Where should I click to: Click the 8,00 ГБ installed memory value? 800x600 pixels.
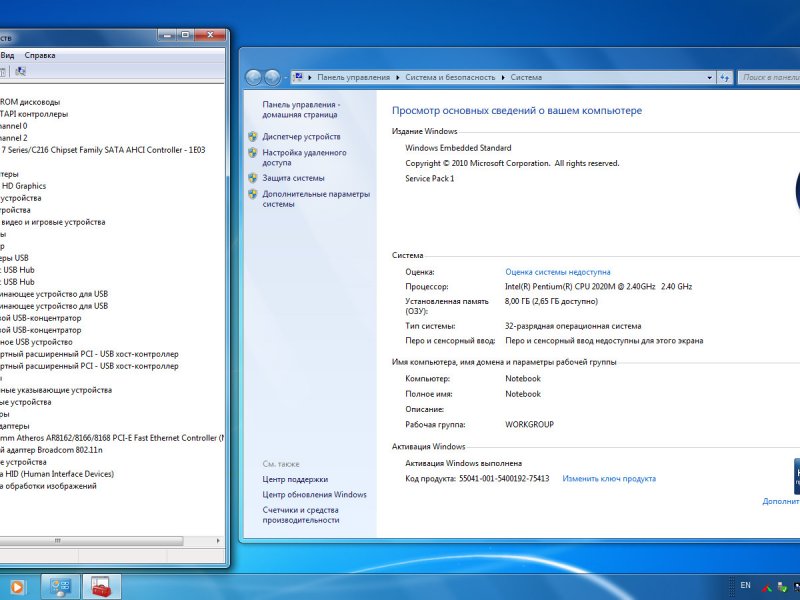tap(551, 302)
